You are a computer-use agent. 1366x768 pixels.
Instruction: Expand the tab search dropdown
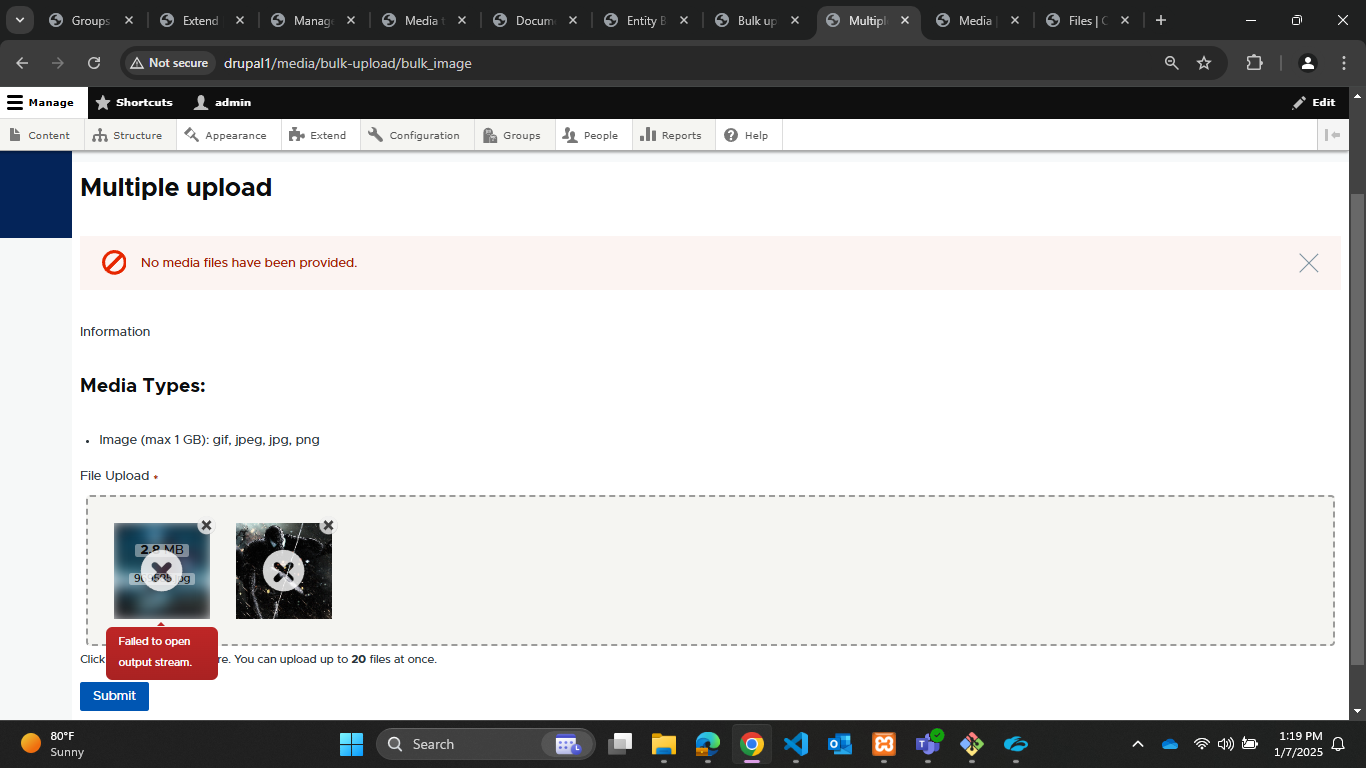[x=19, y=20]
